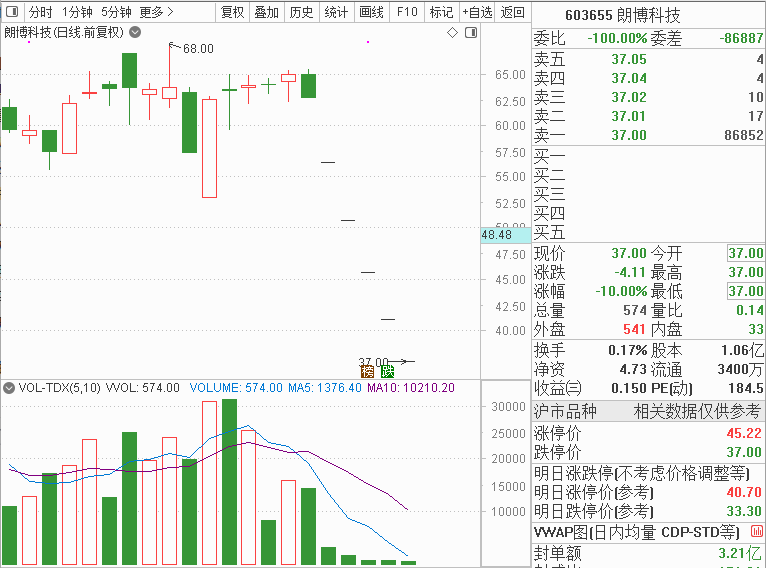Viewport: 766px width, 568px height.
Task: Activate the 画线 drawing tool
Action: pyautogui.click(x=371, y=12)
